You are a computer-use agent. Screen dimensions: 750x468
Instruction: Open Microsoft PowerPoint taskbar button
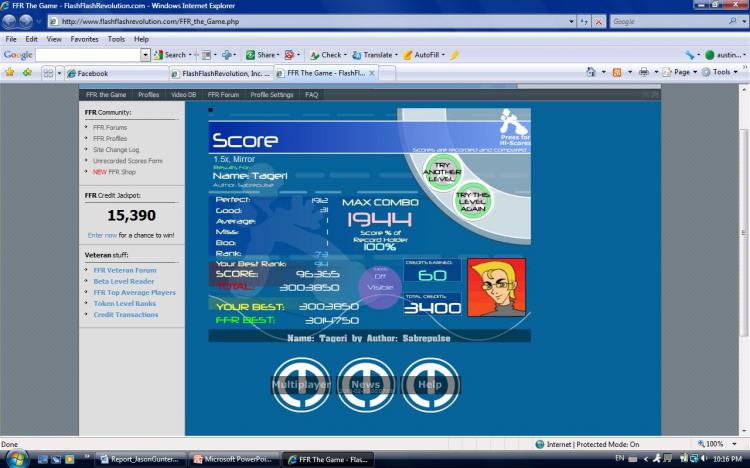(233, 459)
